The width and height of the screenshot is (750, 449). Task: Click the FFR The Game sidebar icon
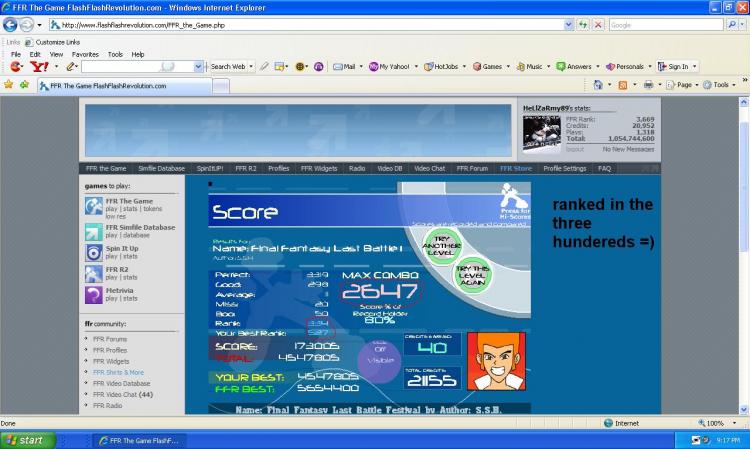pyautogui.click(x=94, y=207)
